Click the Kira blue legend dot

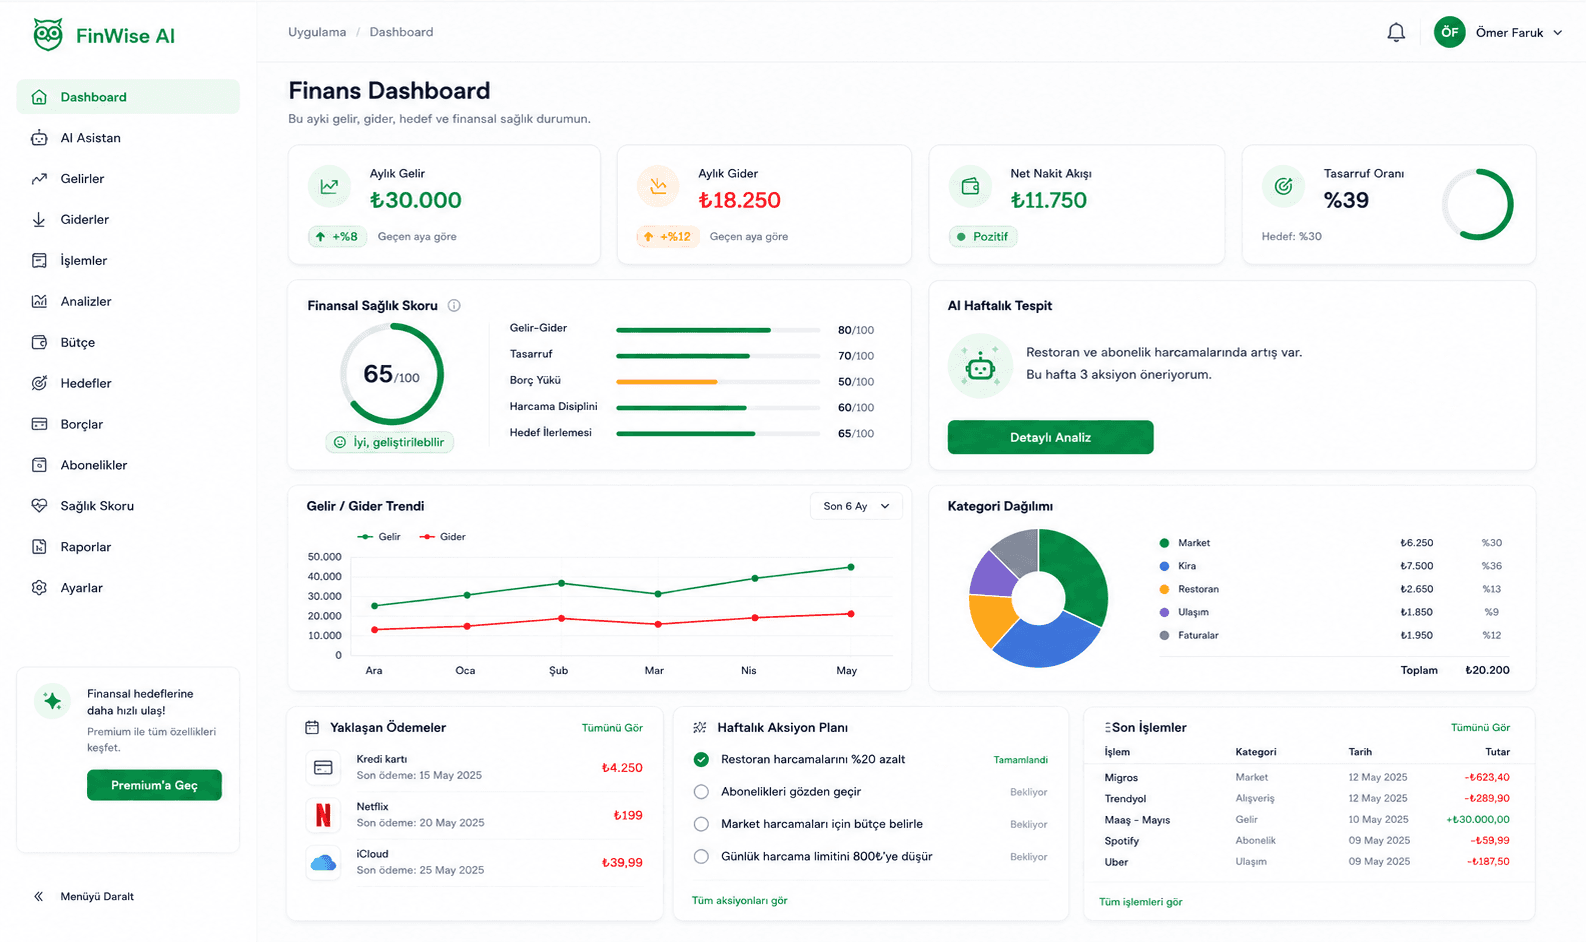pos(1164,566)
